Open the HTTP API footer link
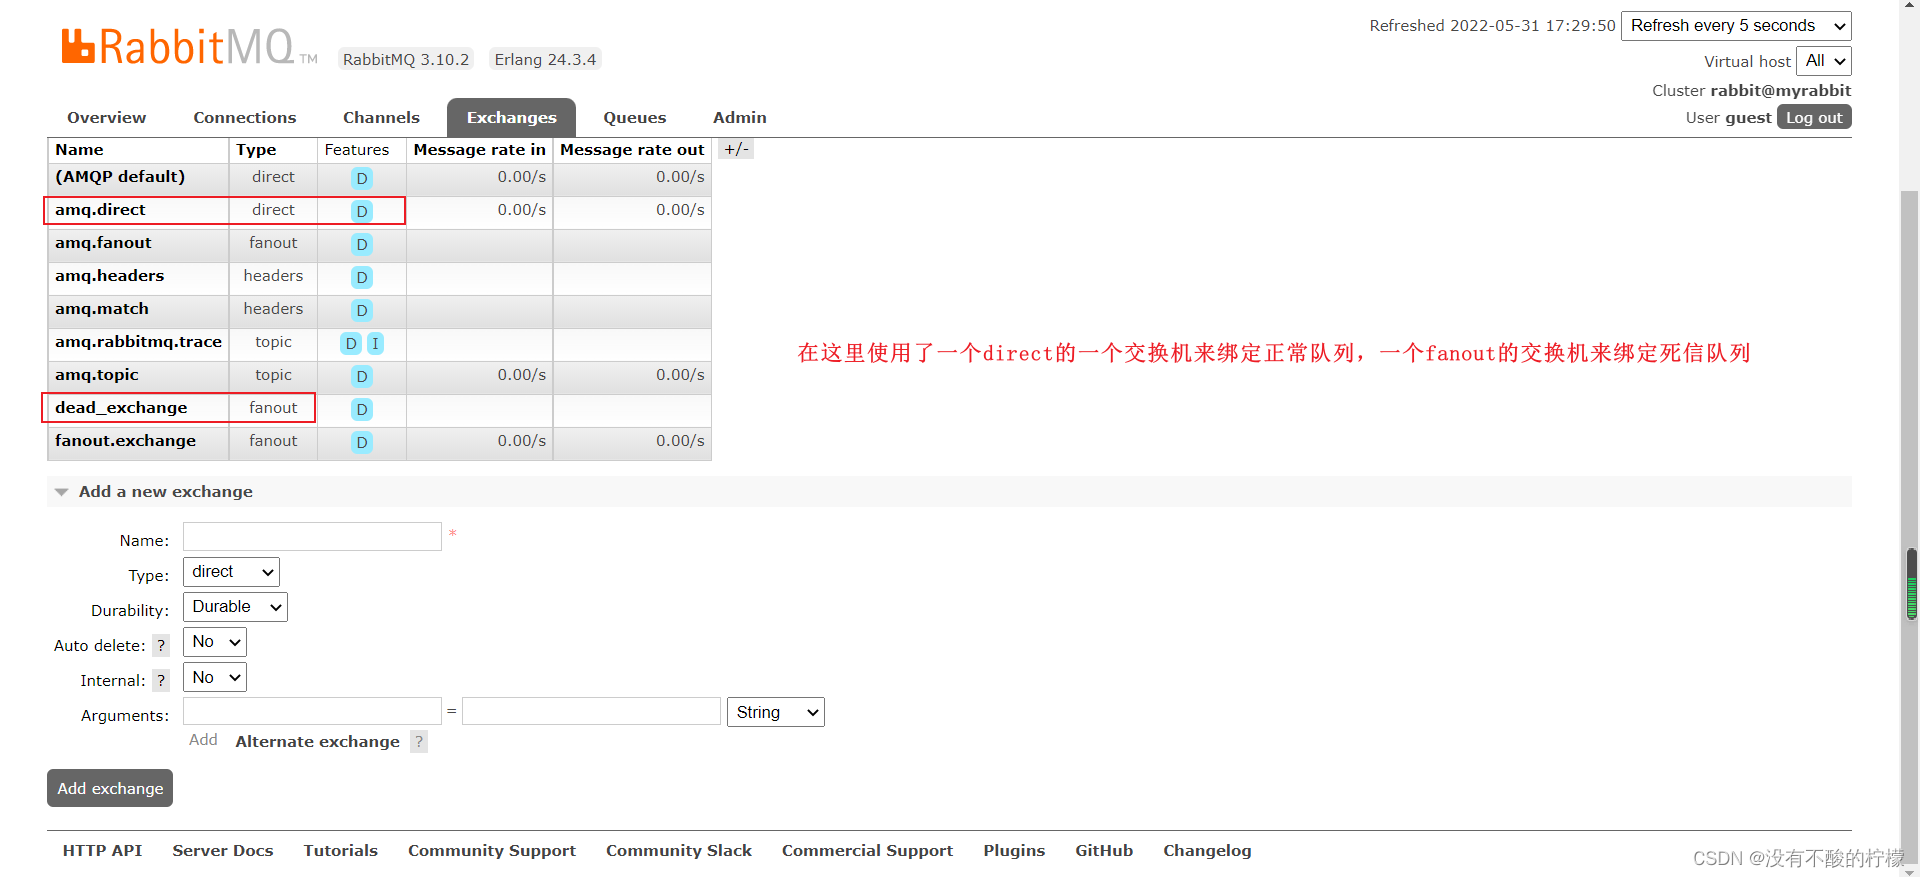 pos(102,850)
